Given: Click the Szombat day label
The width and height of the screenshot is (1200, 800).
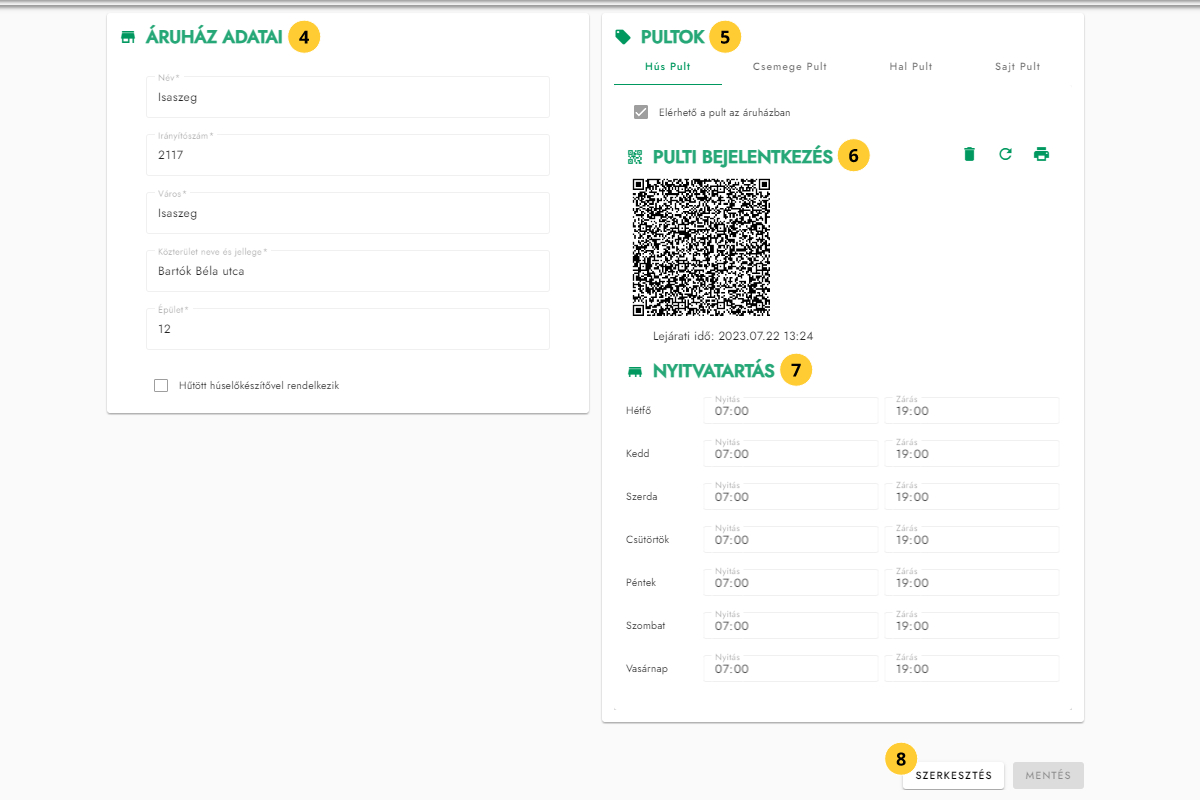Looking at the screenshot, I should (645, 626).
